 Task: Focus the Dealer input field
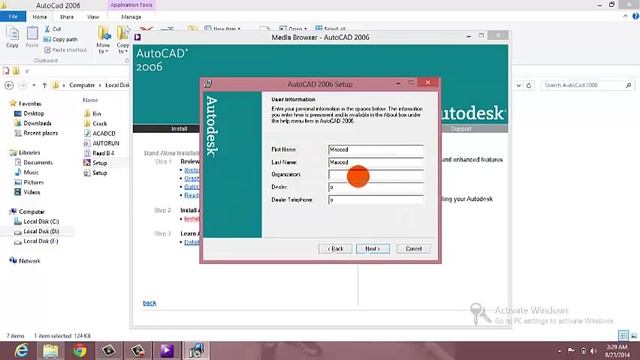point(376,187)
